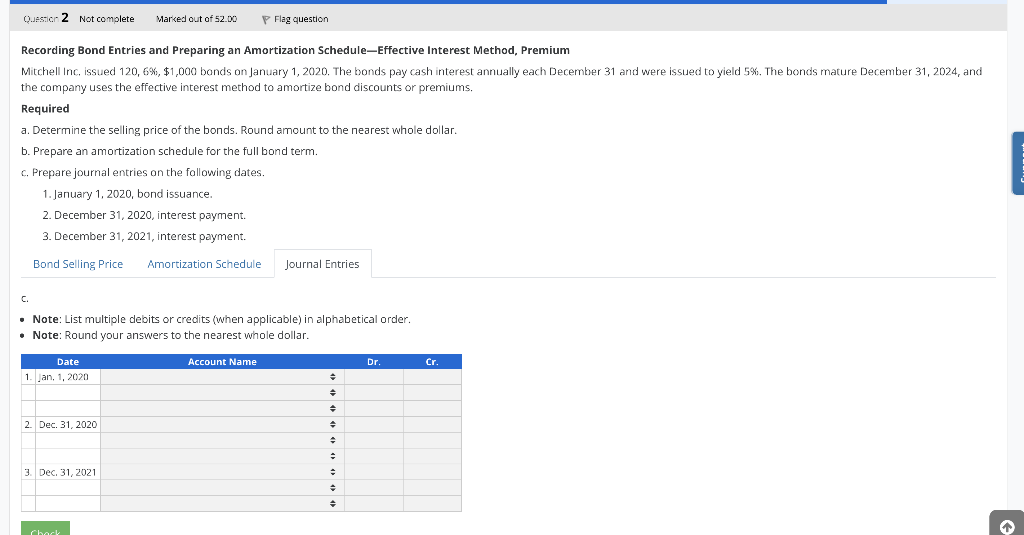Open third Account Name dropdown under Jan. 1, 2020
This screenshot has width=1024, height=535.
[222, 408]
